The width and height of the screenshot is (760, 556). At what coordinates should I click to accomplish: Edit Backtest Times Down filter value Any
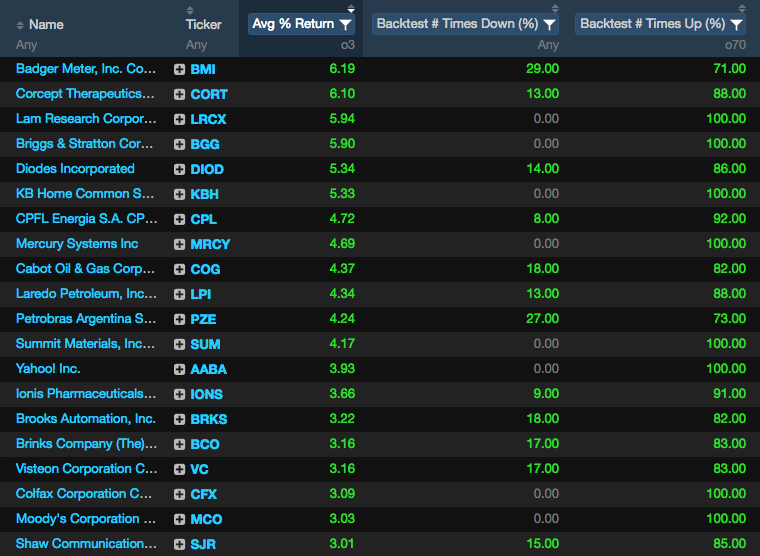pyautogui.click(x=548, y=45)
